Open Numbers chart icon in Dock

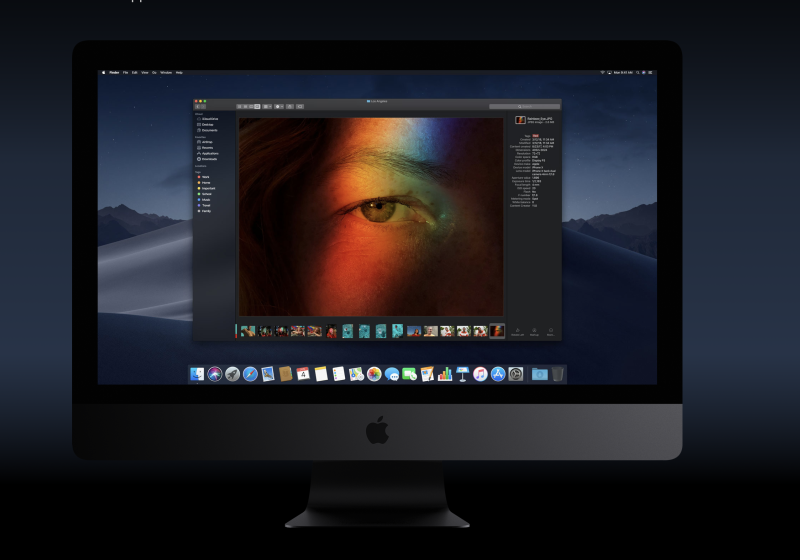coord(445,374)
